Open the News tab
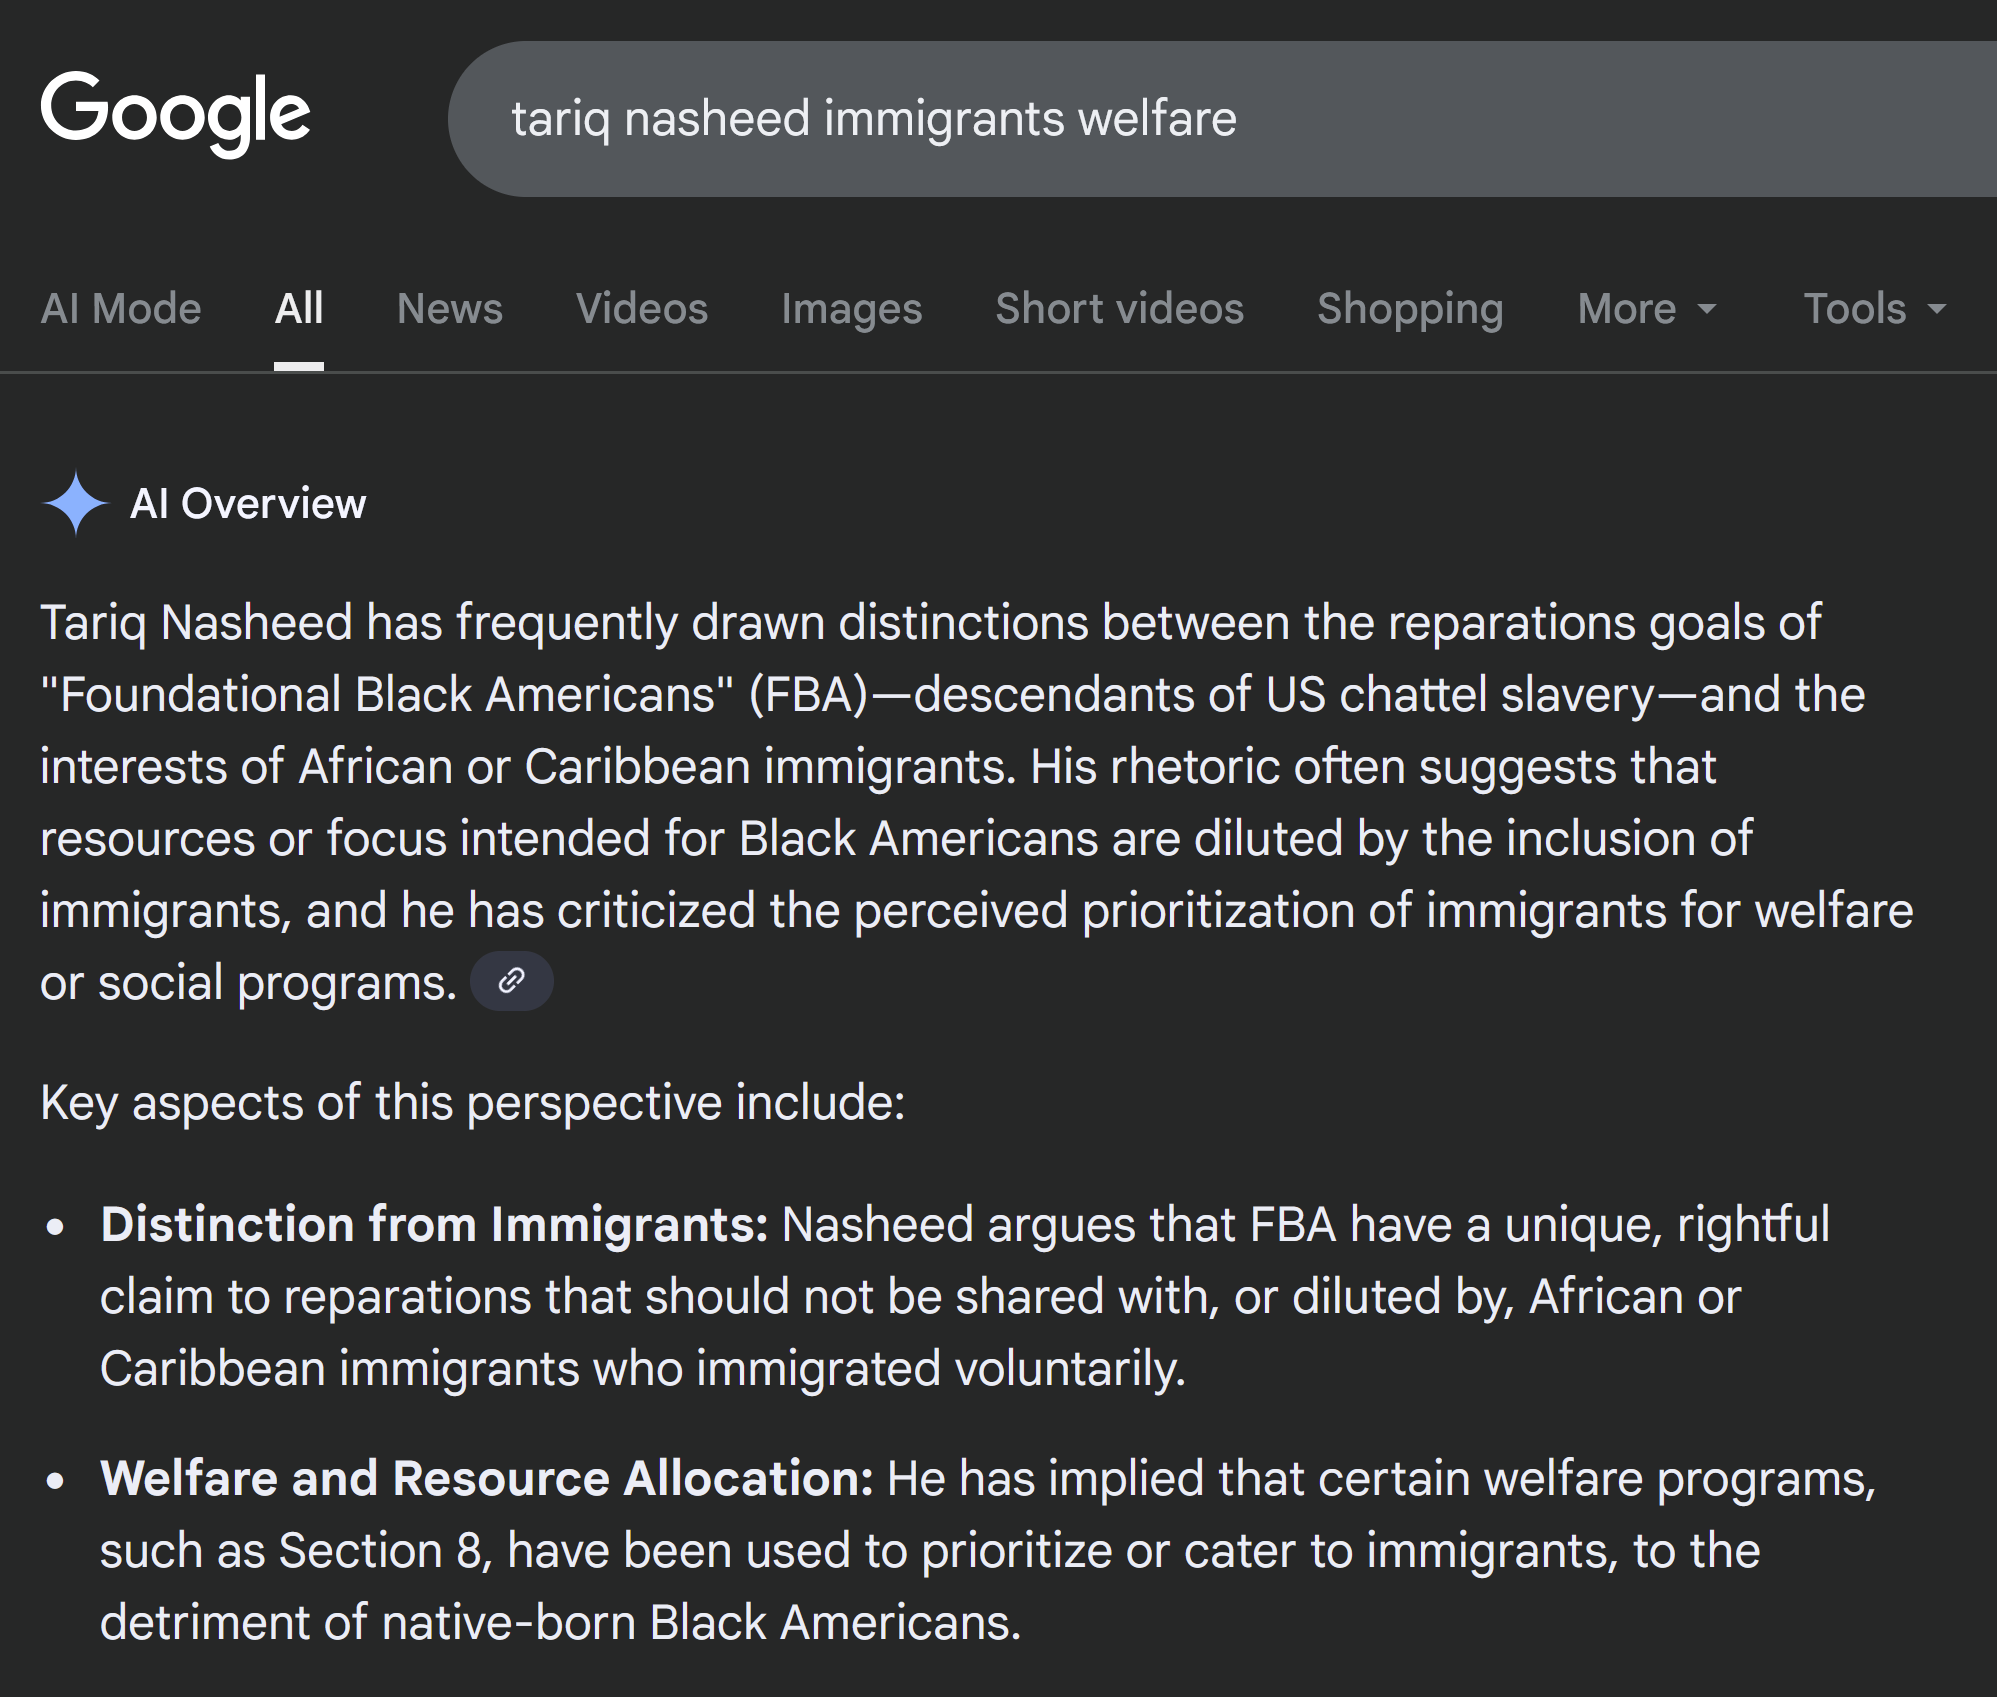Screen dimensions: 1997x1697 click(x=449, y=309)
